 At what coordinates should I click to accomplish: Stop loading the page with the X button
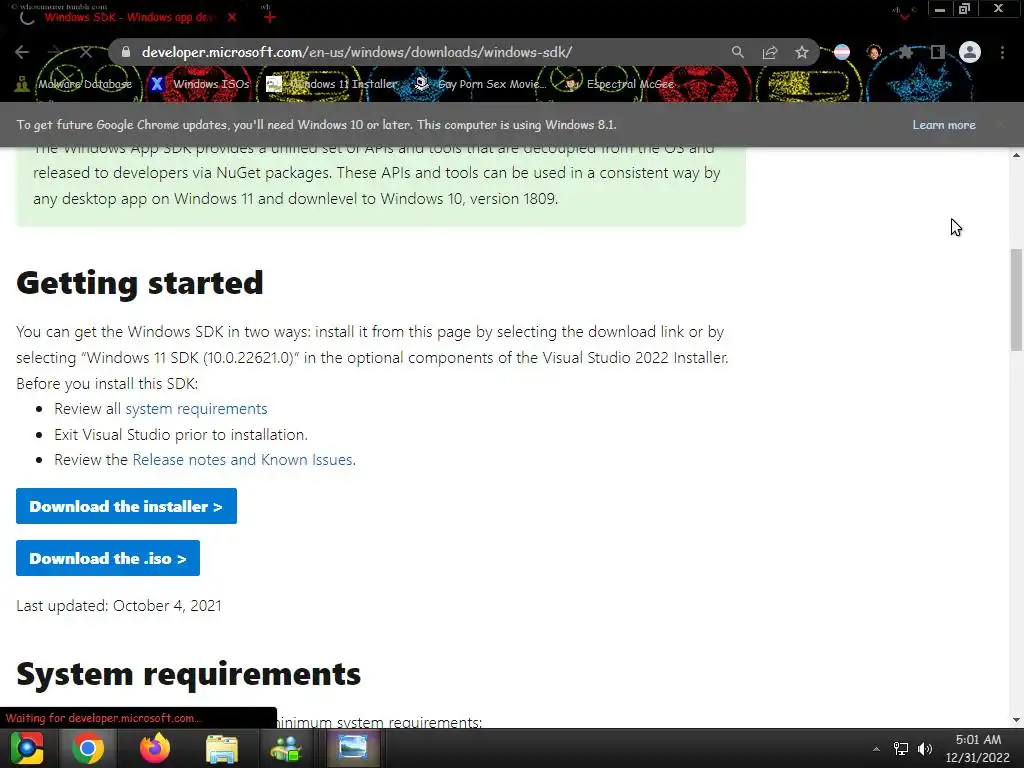click(86, 52)
